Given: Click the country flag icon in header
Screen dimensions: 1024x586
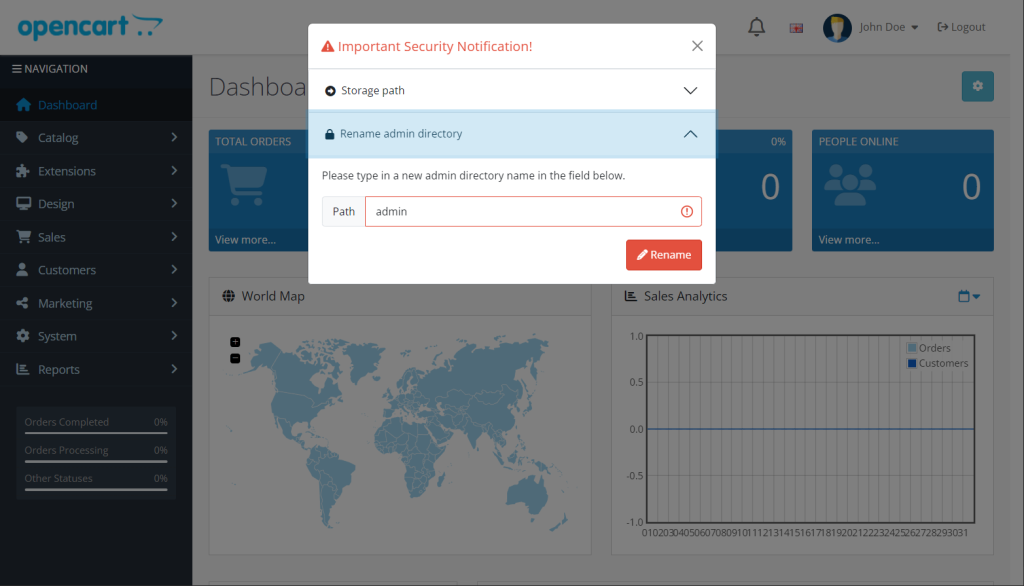Looking at the screenshot, I should pyautogui.click(x=795, y=27).
